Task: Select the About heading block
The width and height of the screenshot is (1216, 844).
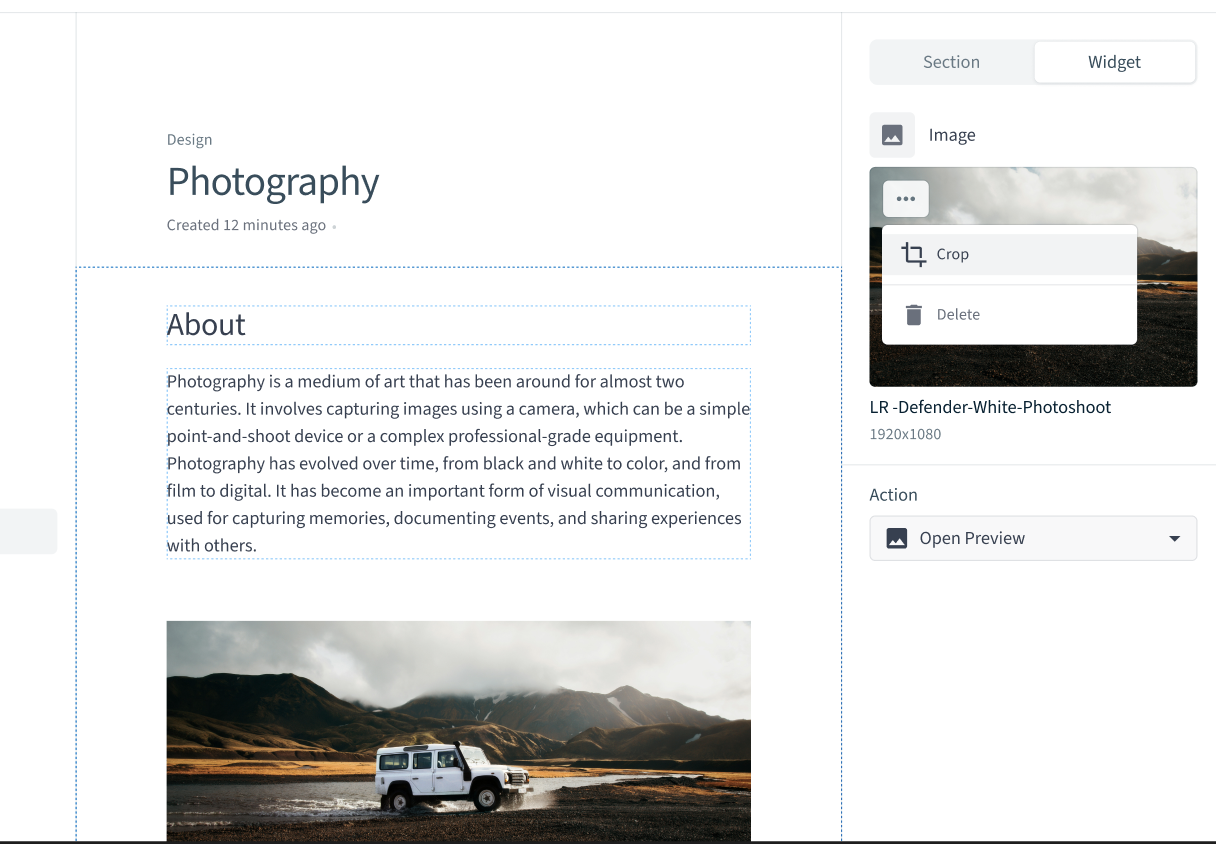Action: 458,325
